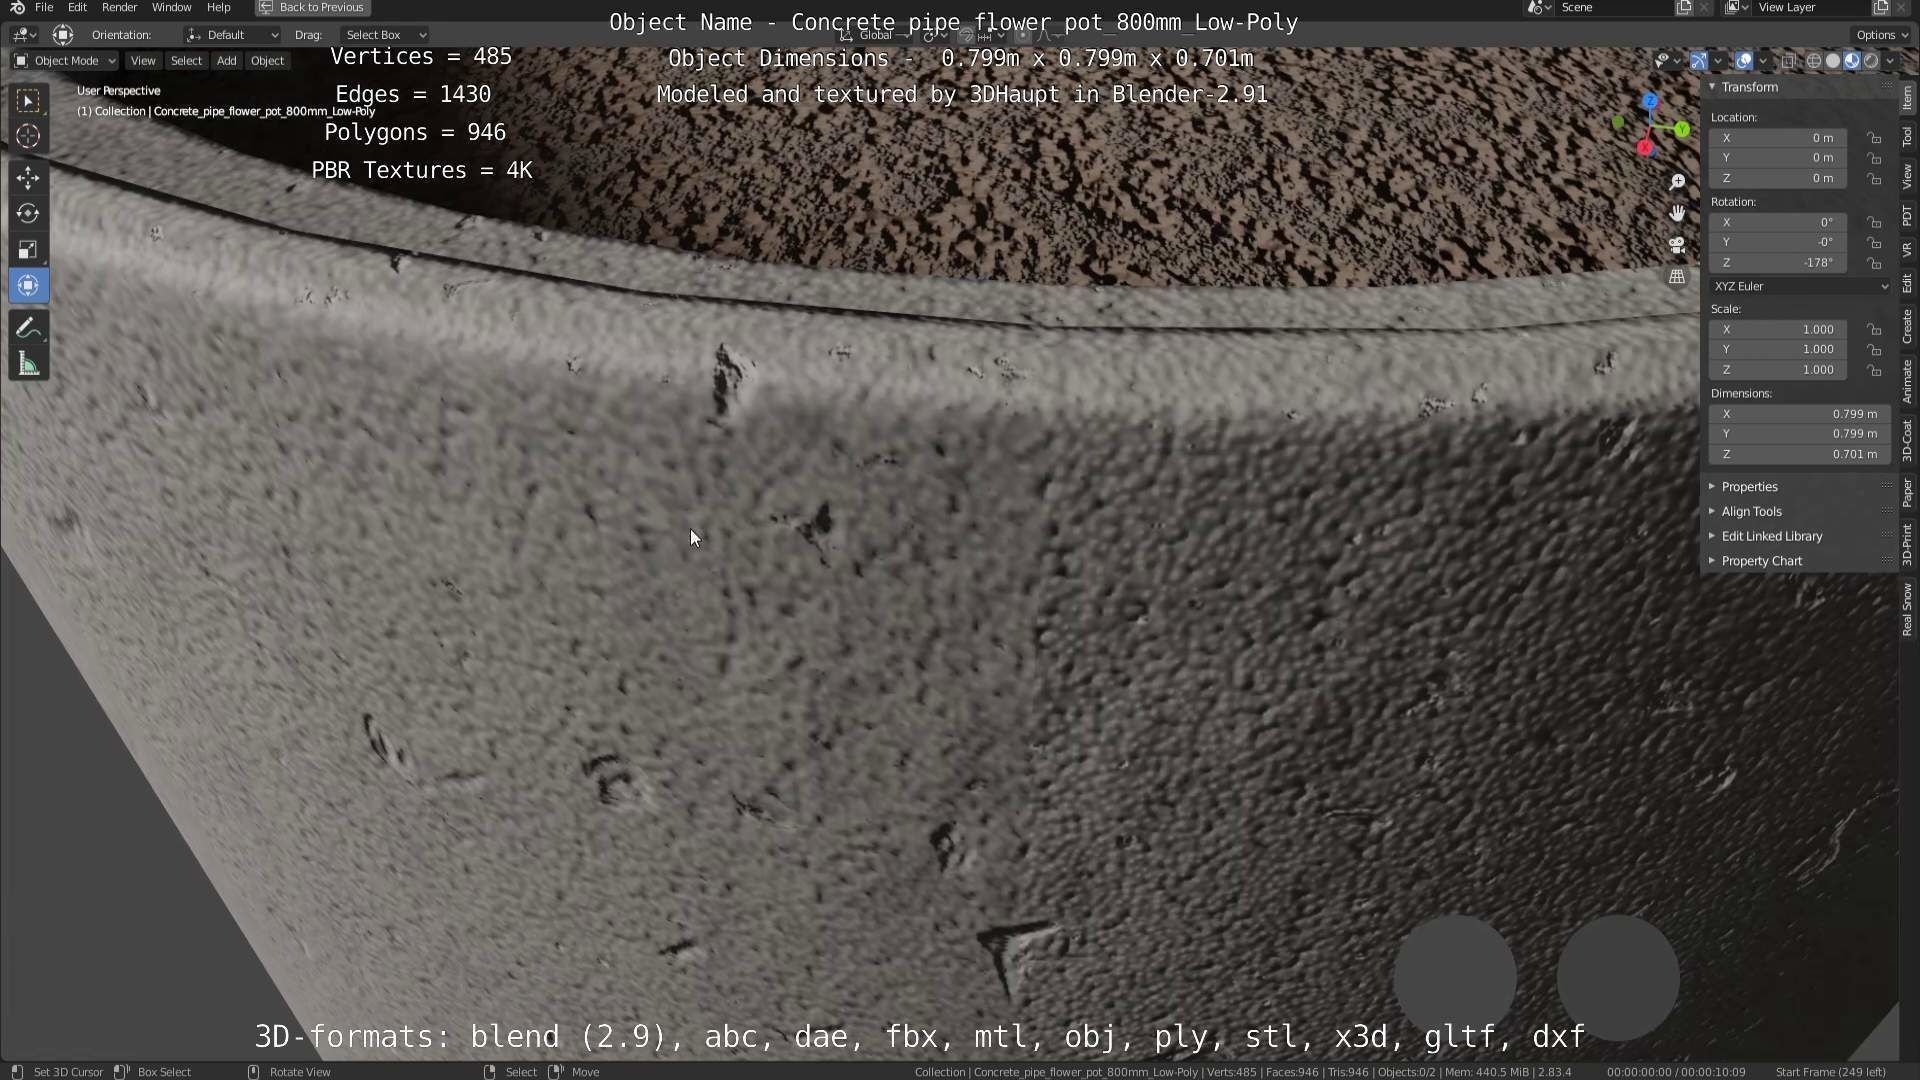The image size is (1920, 1080).
Task: Select the Rotate tool
Action: 28,214
